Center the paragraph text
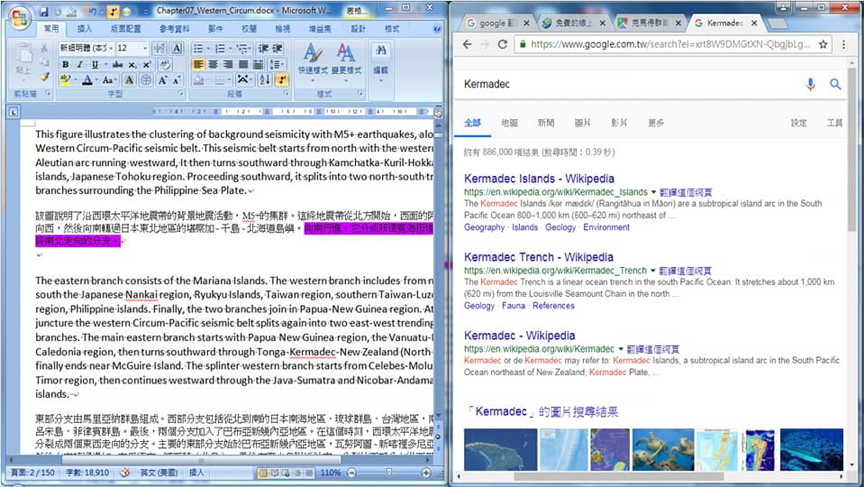 [213, 64]
